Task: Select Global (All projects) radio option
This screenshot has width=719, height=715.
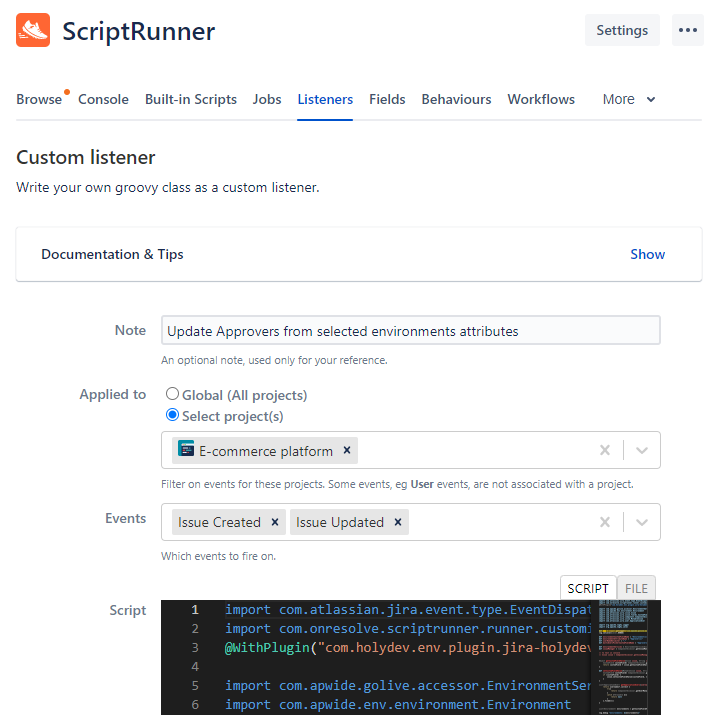Action: click(x=173, y=395)
